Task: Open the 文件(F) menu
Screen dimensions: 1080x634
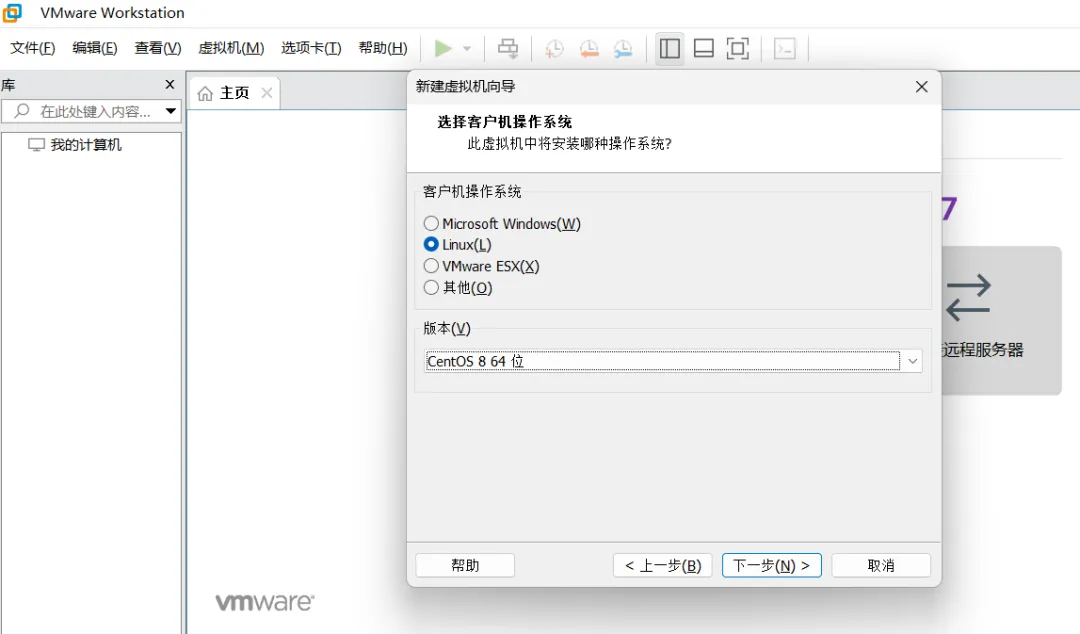Action: (32, 48)
